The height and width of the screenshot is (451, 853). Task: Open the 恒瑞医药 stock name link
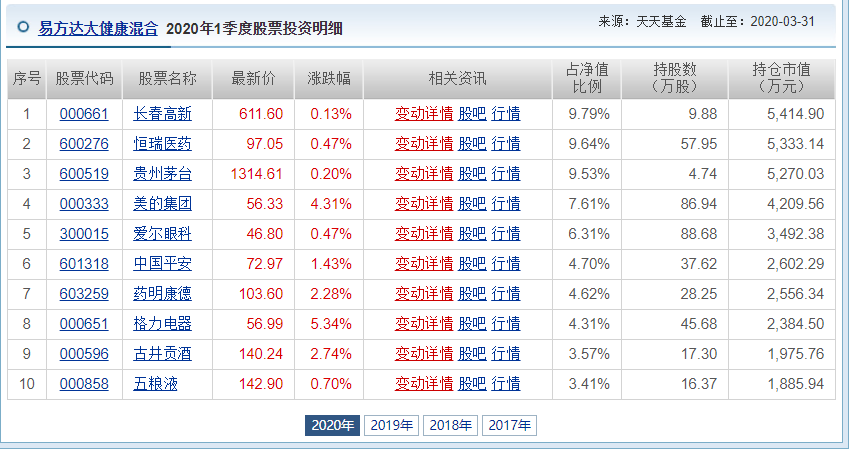[x=162, y=144]
